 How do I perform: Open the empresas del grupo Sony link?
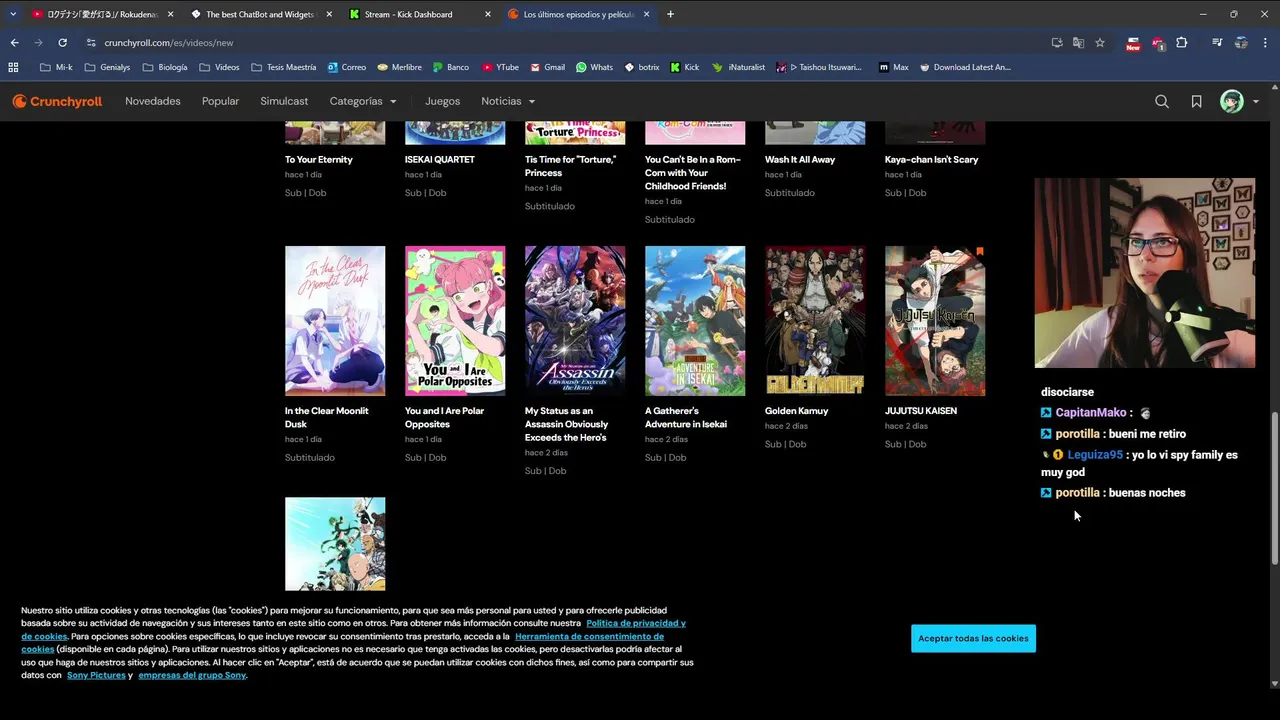pos(192,675)
